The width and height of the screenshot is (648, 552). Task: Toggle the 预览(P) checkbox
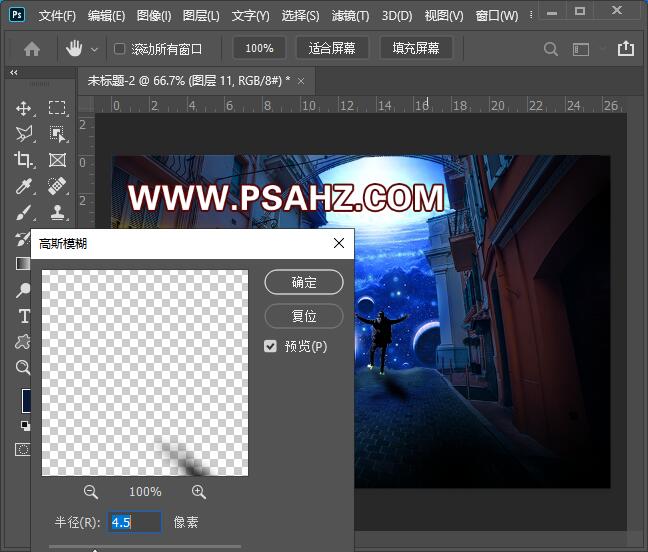(270, 346)
